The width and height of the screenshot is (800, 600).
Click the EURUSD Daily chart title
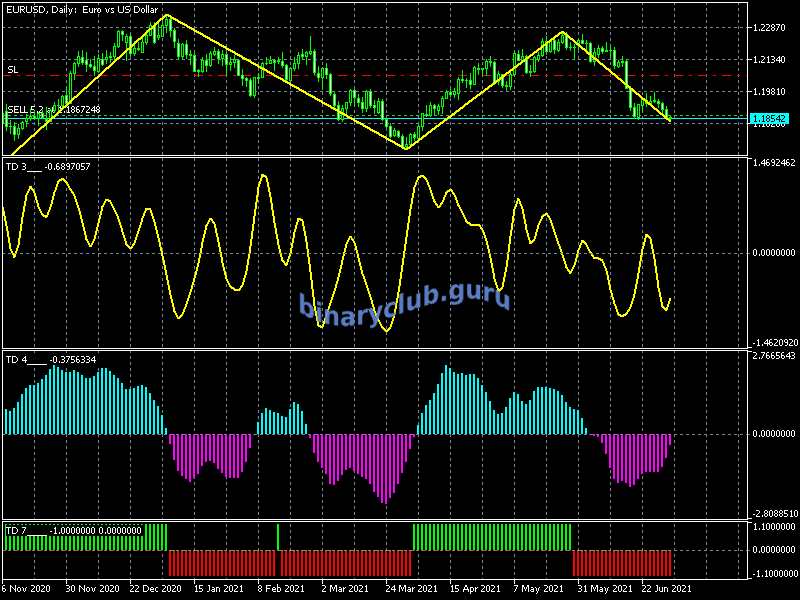(x=81, y=8)
